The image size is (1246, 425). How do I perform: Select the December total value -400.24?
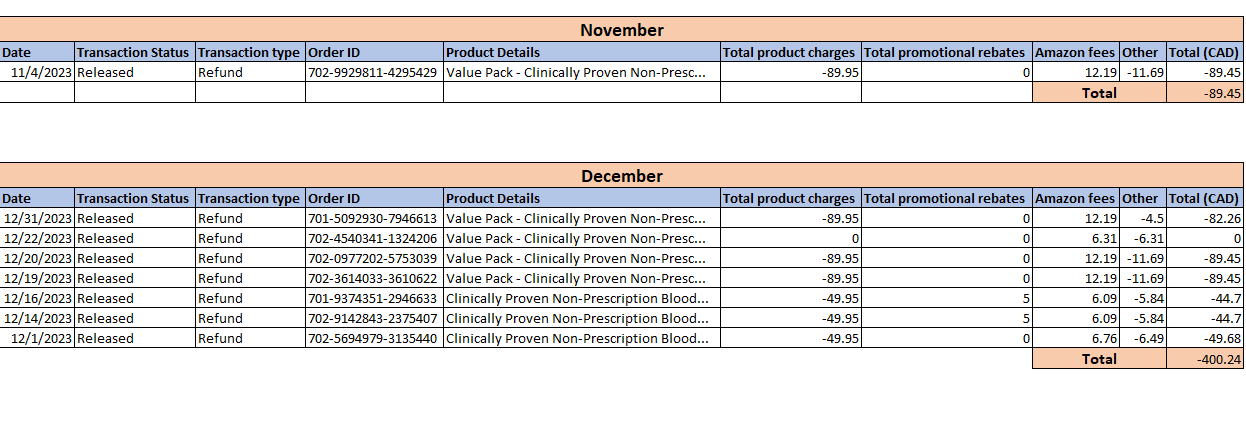(x=1204, y=358)
